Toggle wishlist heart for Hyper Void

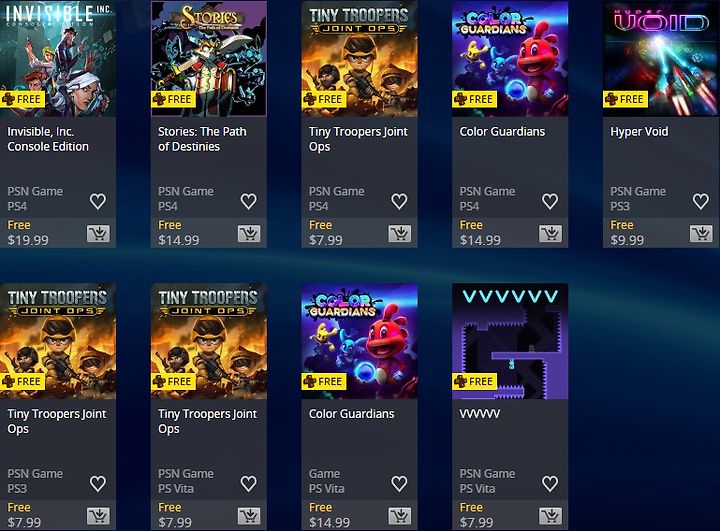[x=701, y=201]
